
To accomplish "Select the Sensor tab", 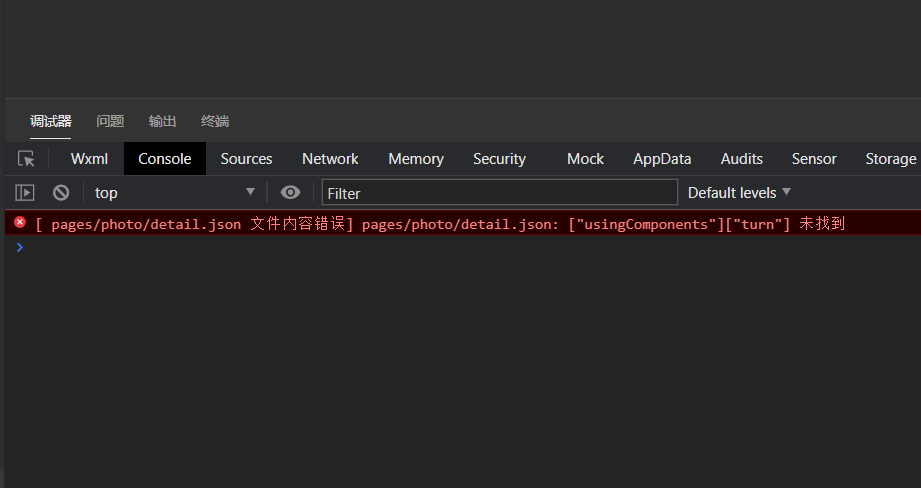I will (814, 159).
